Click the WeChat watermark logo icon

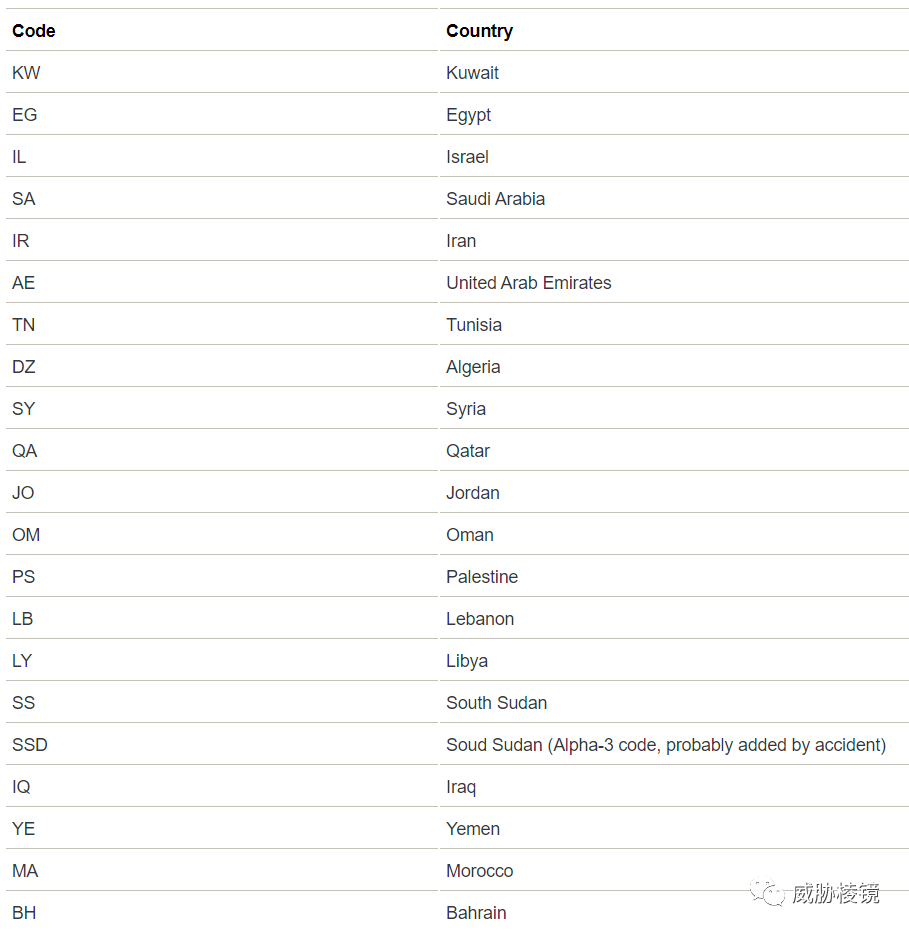coord(767,893)
